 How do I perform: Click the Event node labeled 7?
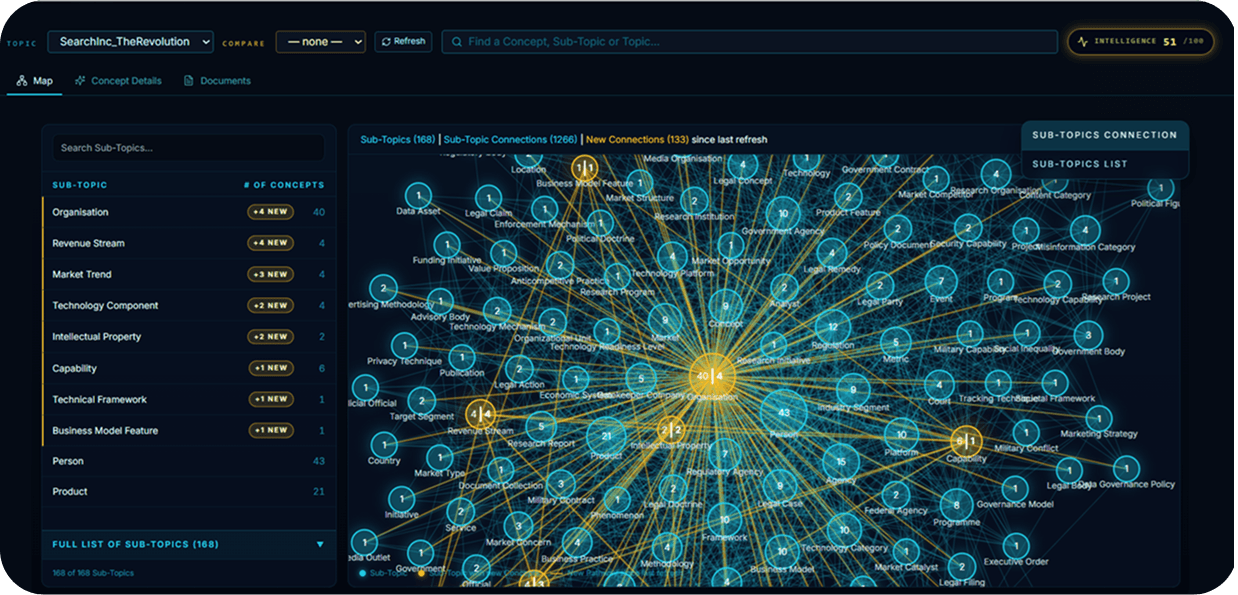click(x=940, y=282)
